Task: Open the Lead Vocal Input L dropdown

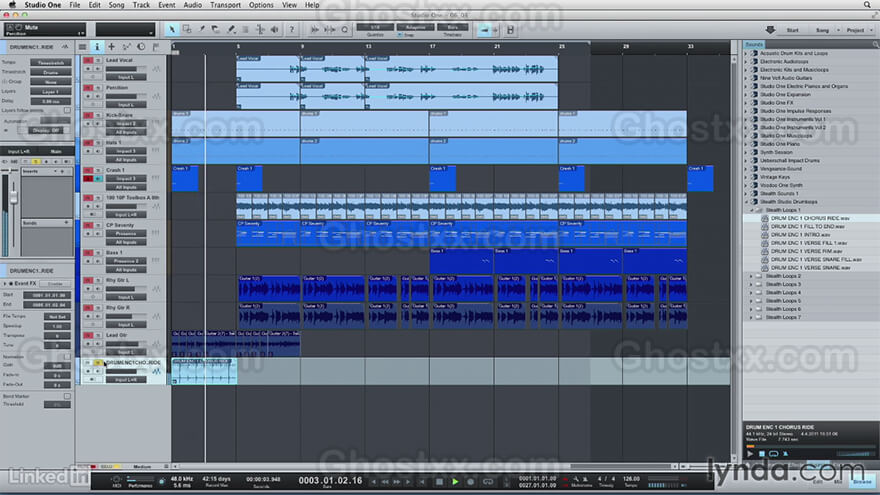Action: click(126, 77)
